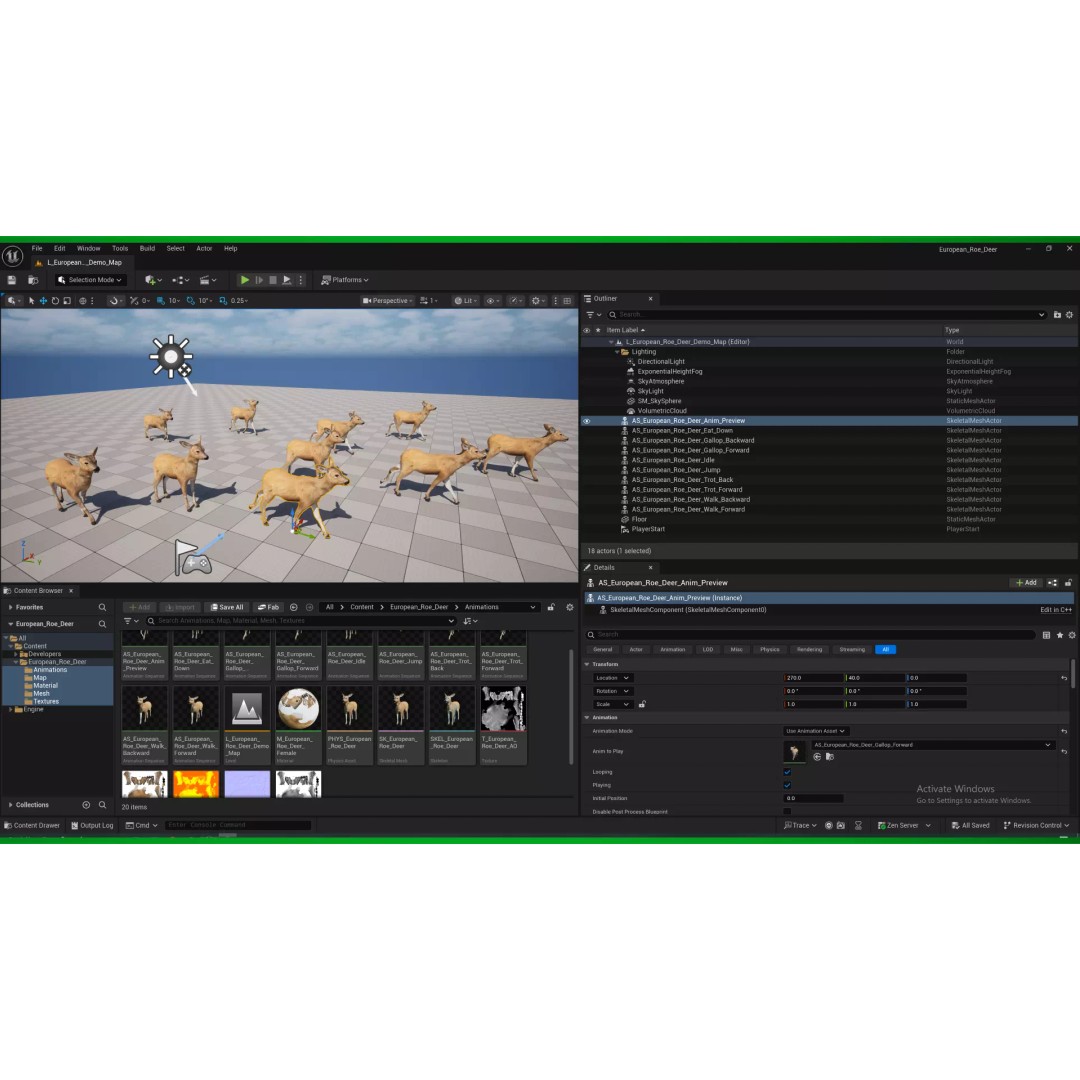Open the Cinematics clapperboard menu

207,280
